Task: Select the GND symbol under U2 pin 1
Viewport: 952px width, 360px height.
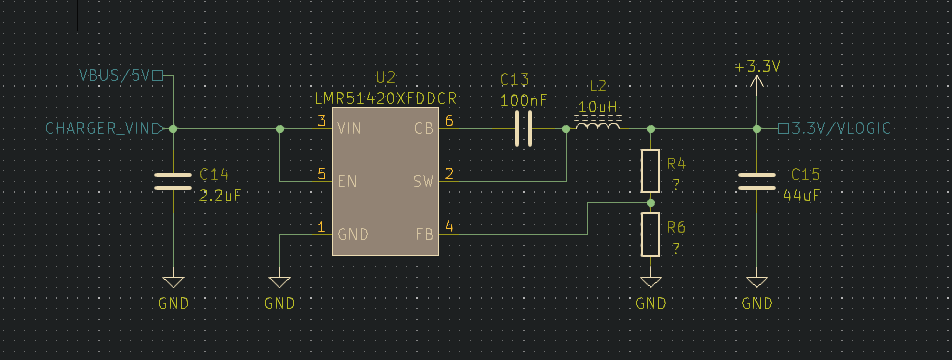Action: click(279, 282)
